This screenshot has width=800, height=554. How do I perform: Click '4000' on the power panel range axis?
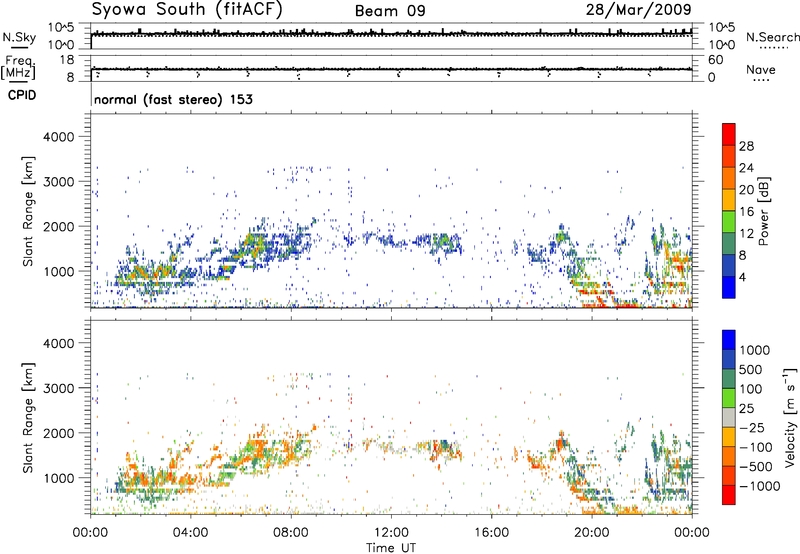point(58,137)
